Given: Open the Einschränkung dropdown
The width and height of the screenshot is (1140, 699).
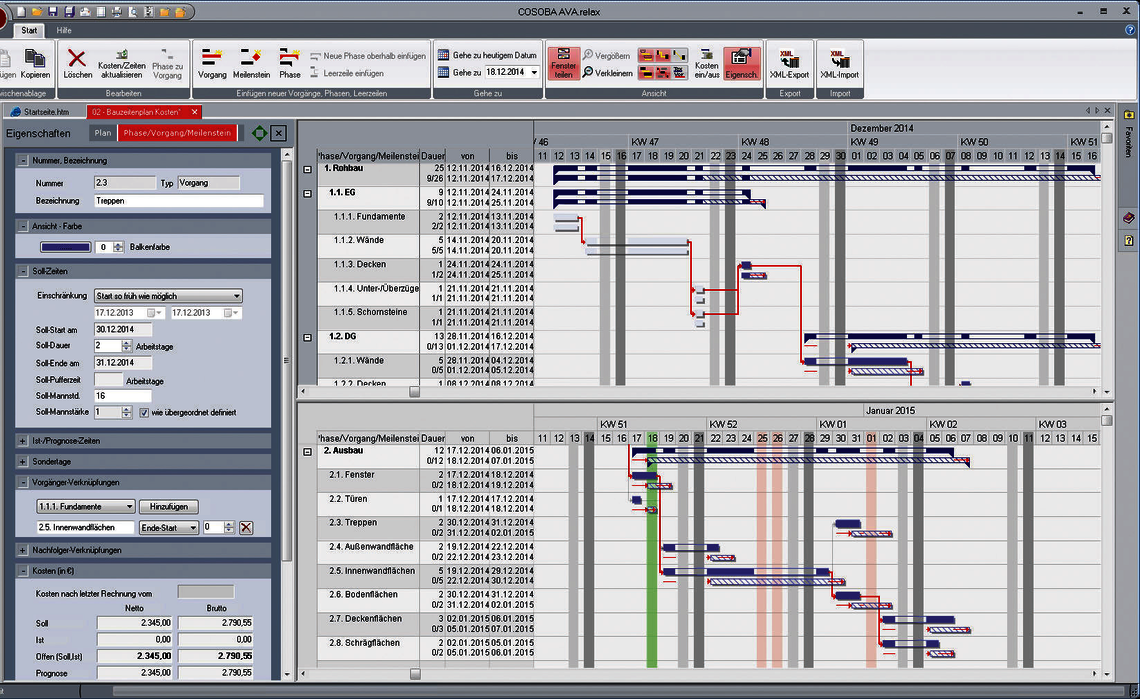Looking at the screenshot, I should [x=168, y=296].
